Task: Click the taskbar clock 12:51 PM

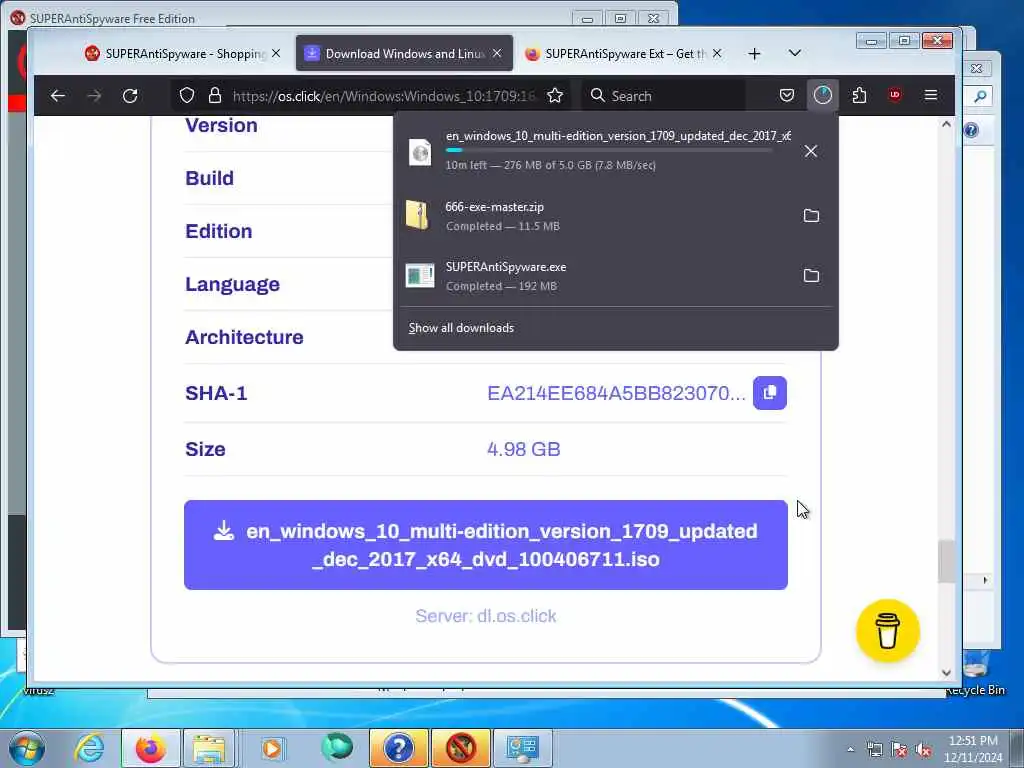Action: (x=973, y=741)
